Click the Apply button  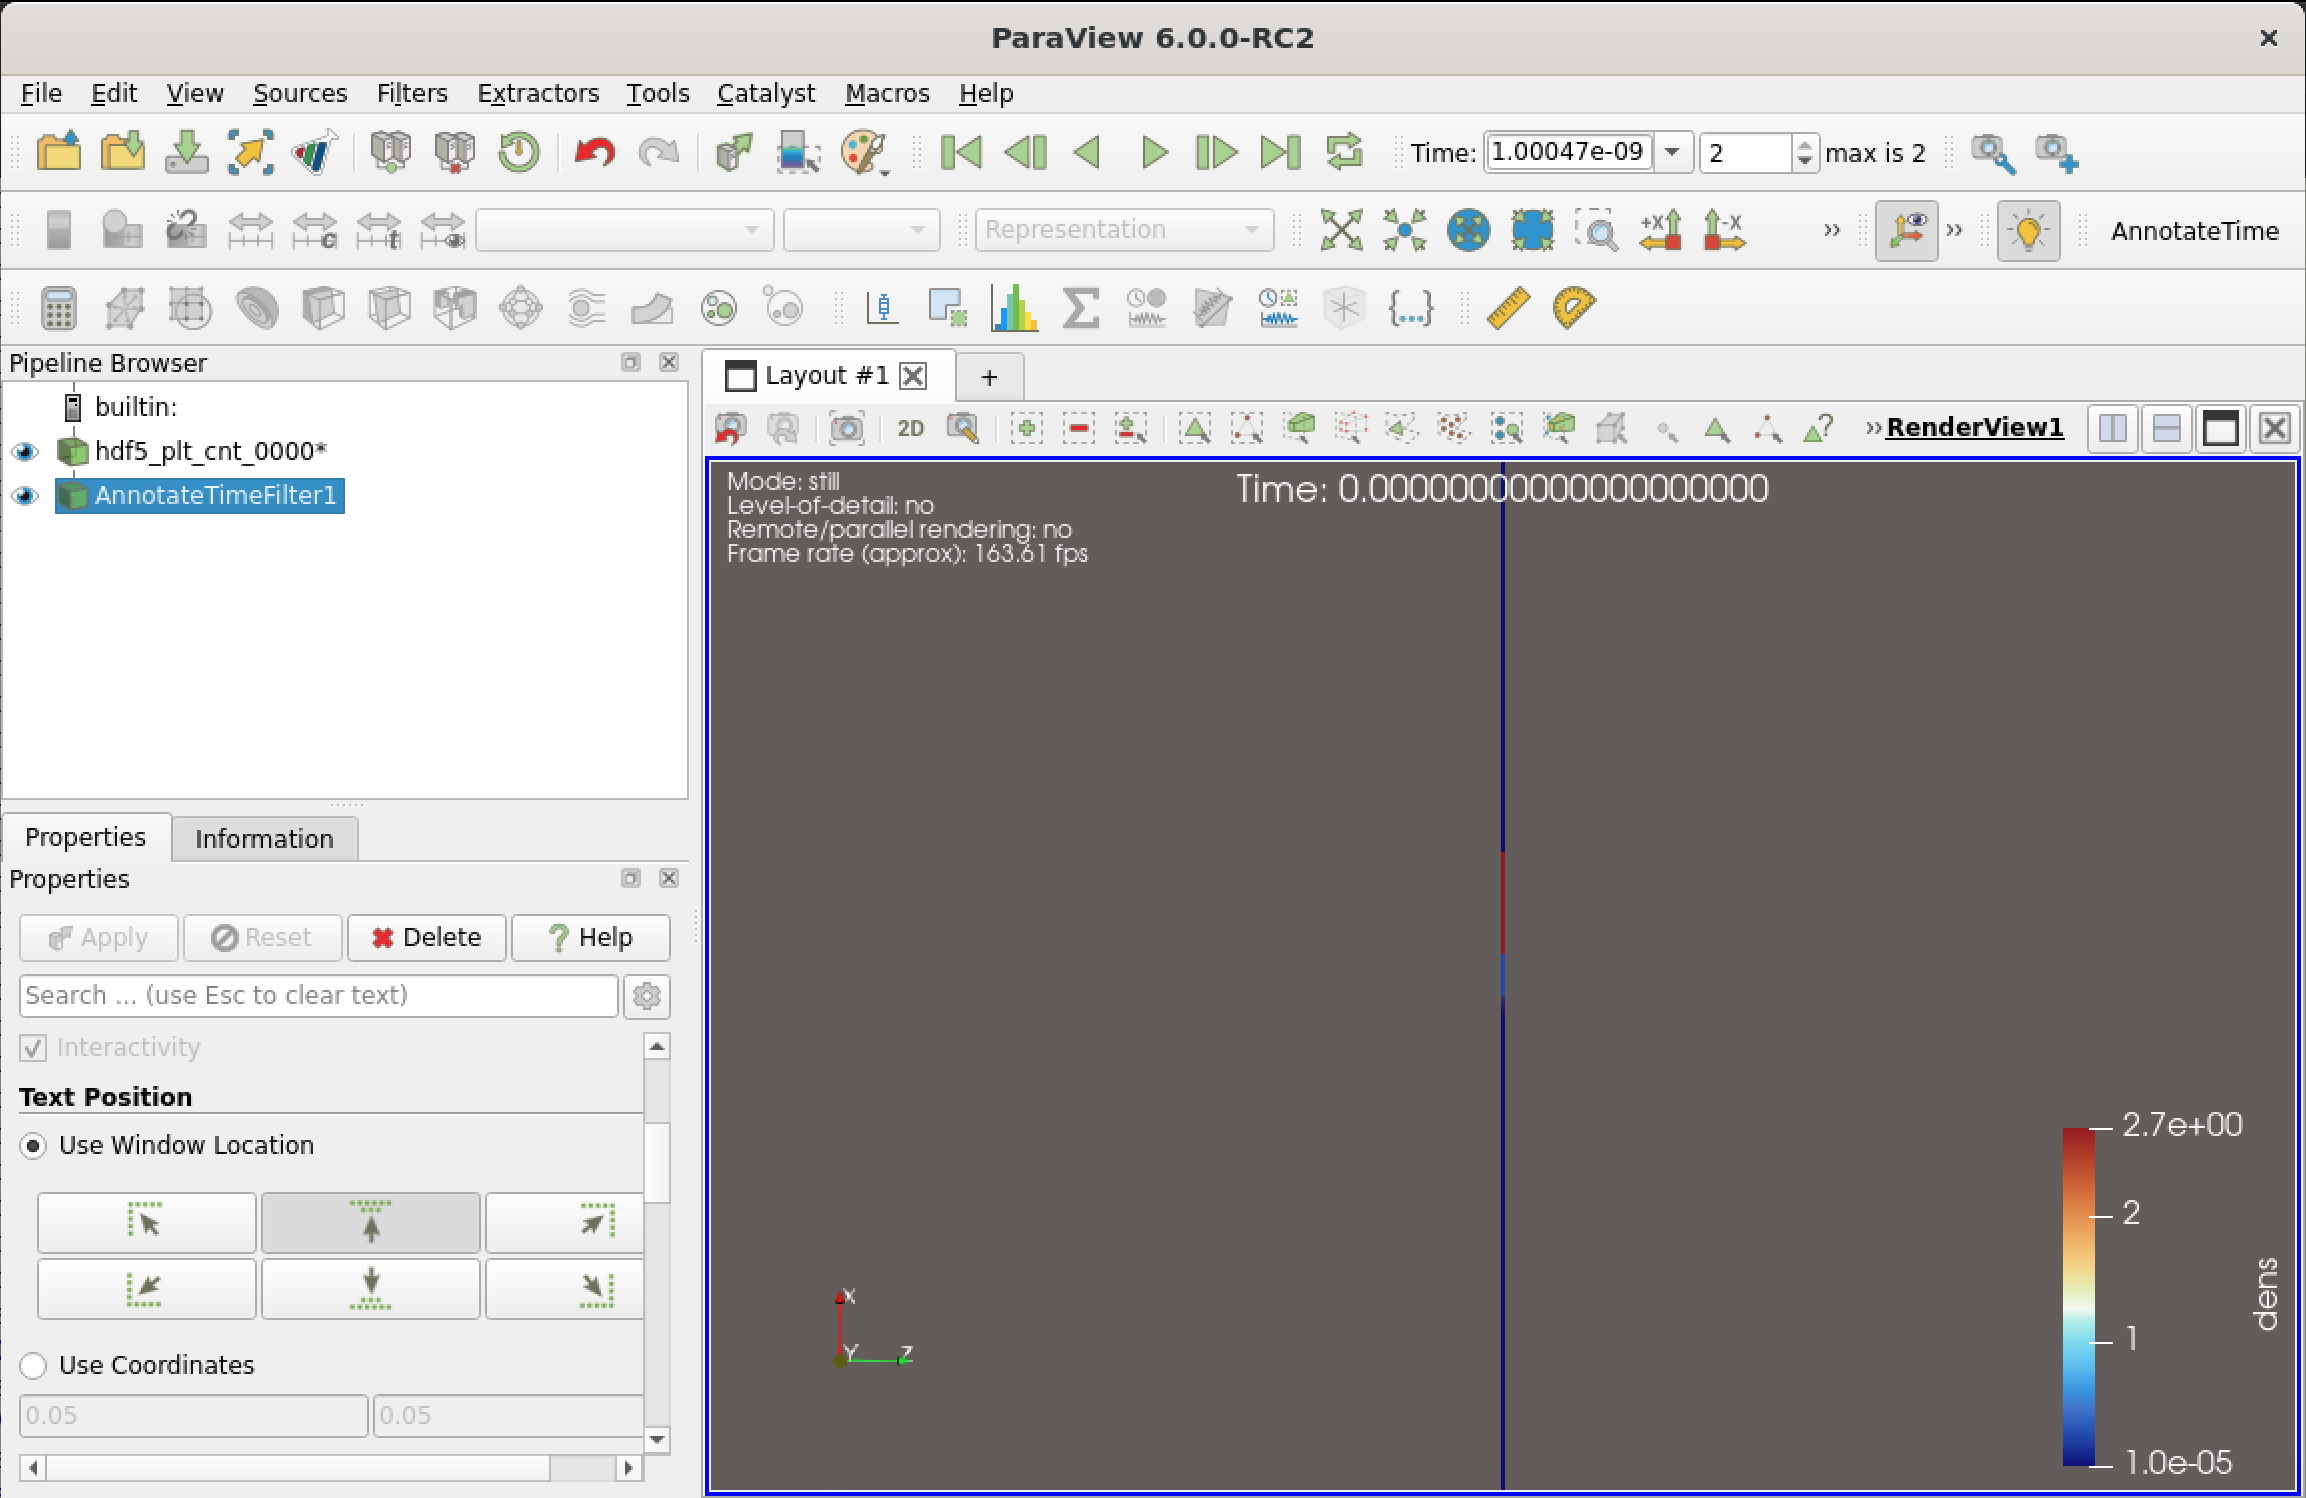[x=98, y=938]
